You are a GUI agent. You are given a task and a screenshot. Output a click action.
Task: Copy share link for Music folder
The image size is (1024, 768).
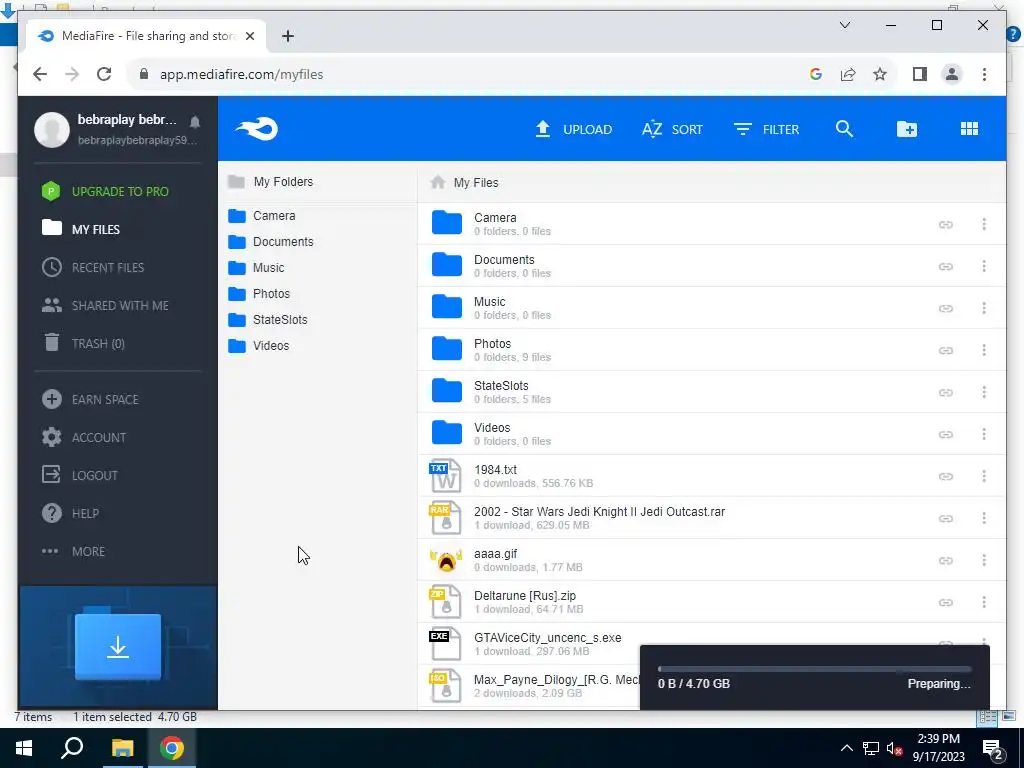tap(946, 308)
